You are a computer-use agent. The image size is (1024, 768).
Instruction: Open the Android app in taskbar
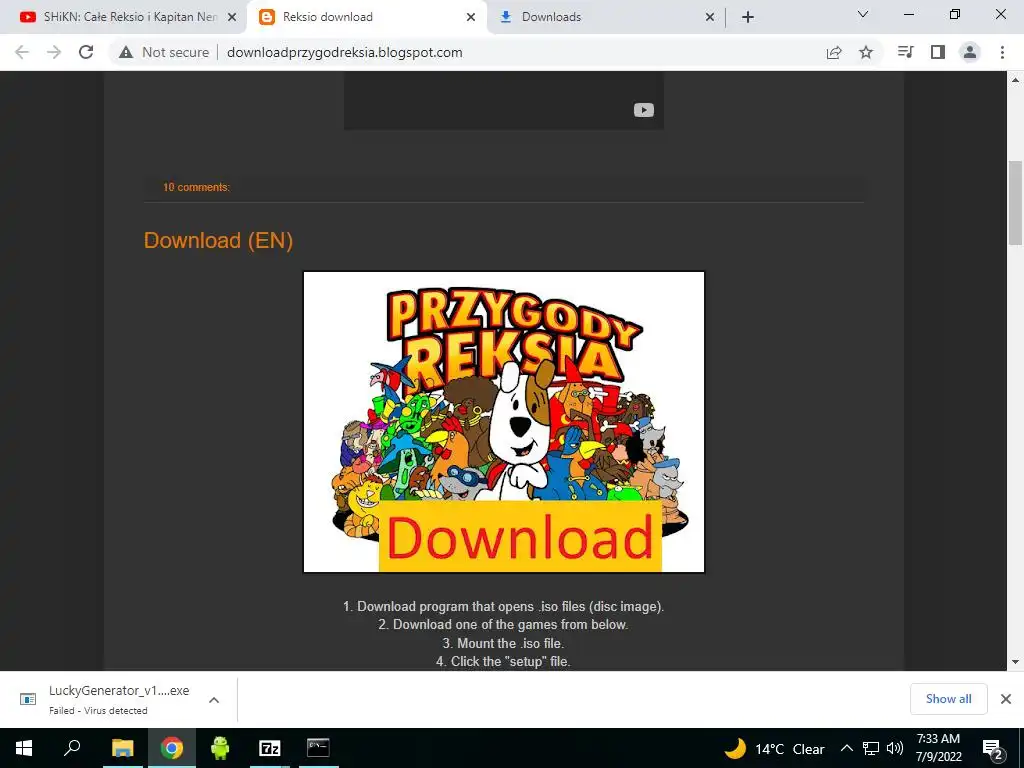220,748
